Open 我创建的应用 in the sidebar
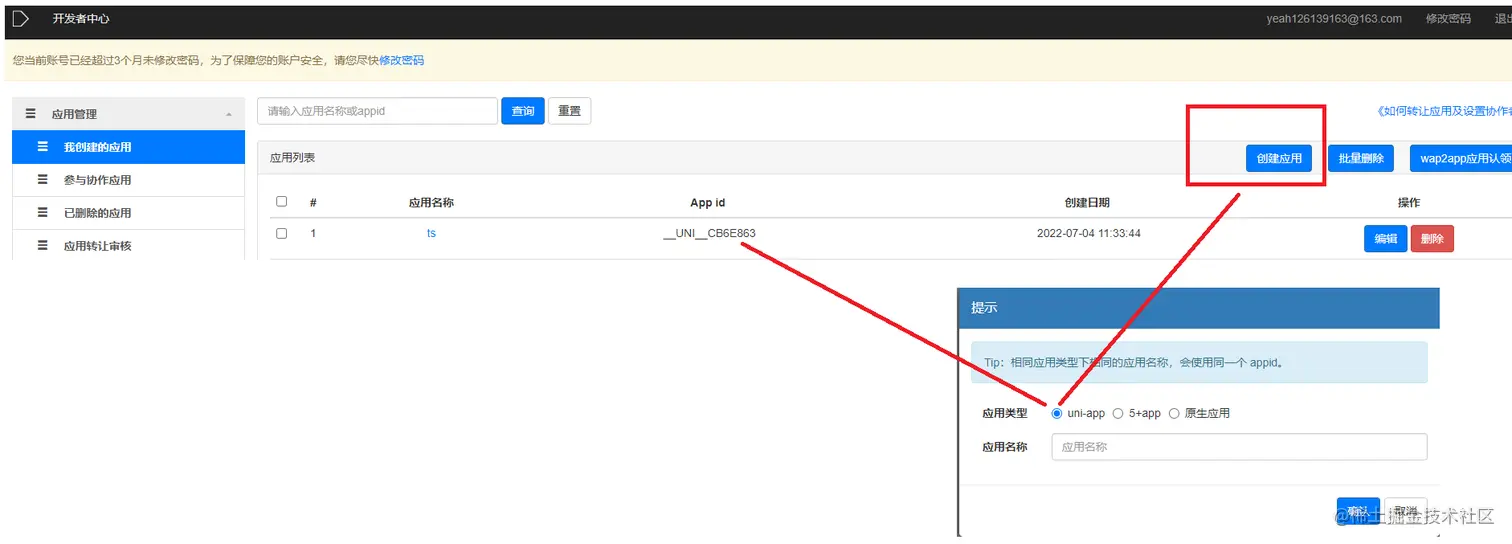The height and width of the screenshot is (544, 1512). pos(128,147)
